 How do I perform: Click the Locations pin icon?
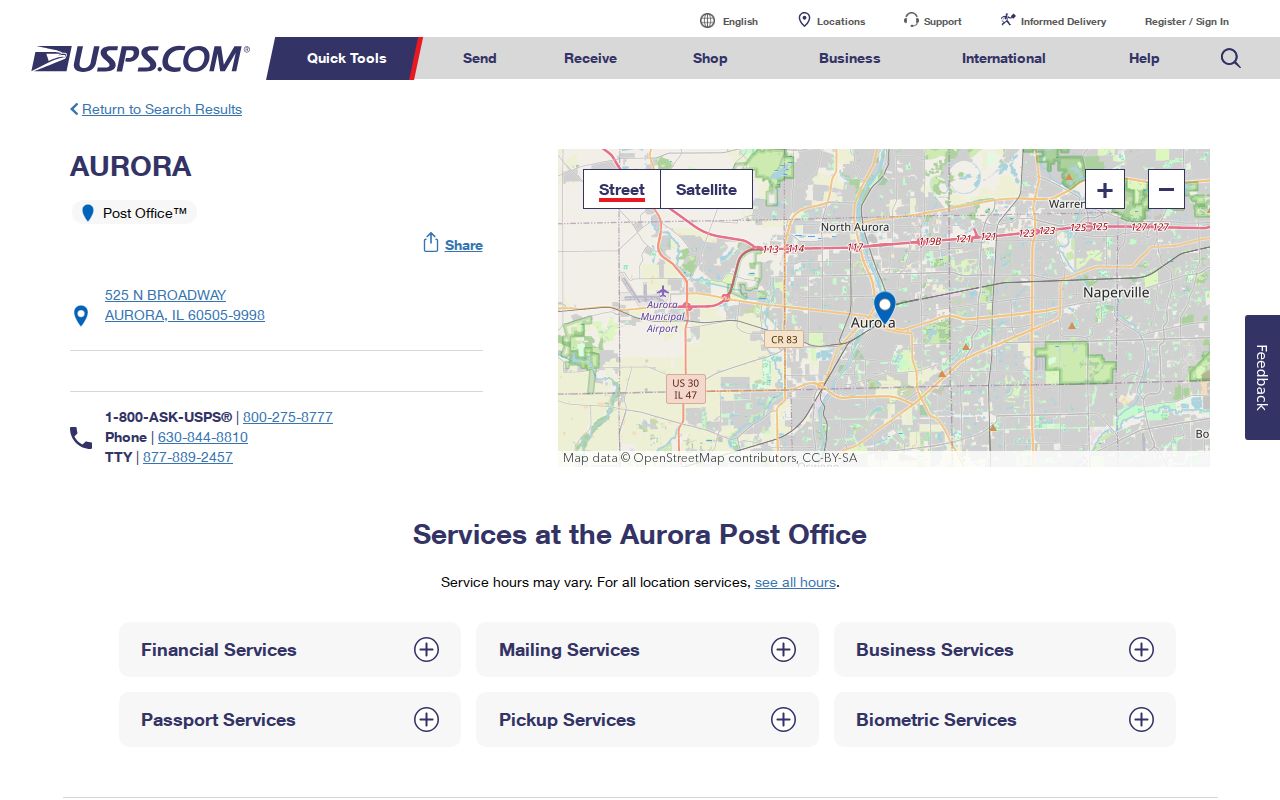[x=804, y=20]
